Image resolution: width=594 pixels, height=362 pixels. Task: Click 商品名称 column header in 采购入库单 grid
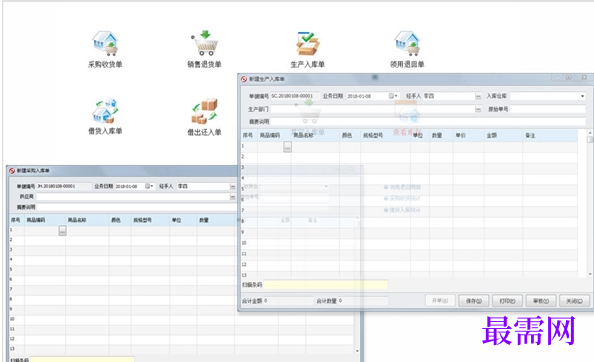[87, 220]
